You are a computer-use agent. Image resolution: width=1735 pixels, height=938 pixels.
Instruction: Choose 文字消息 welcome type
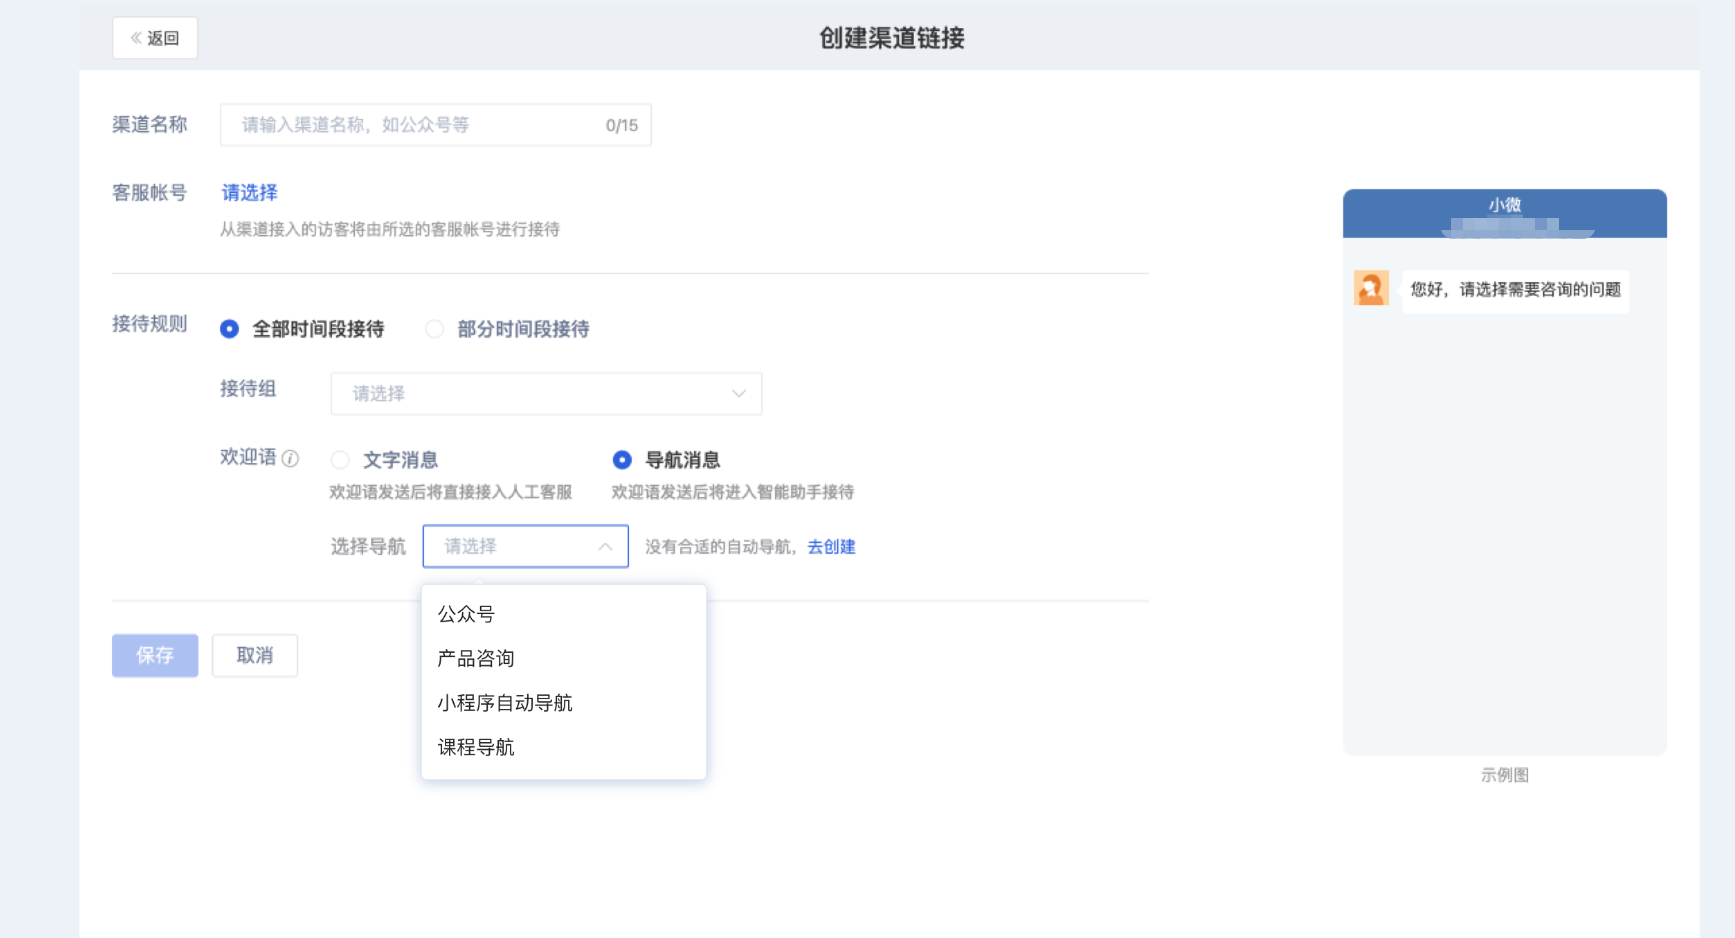tap(384, 460)
